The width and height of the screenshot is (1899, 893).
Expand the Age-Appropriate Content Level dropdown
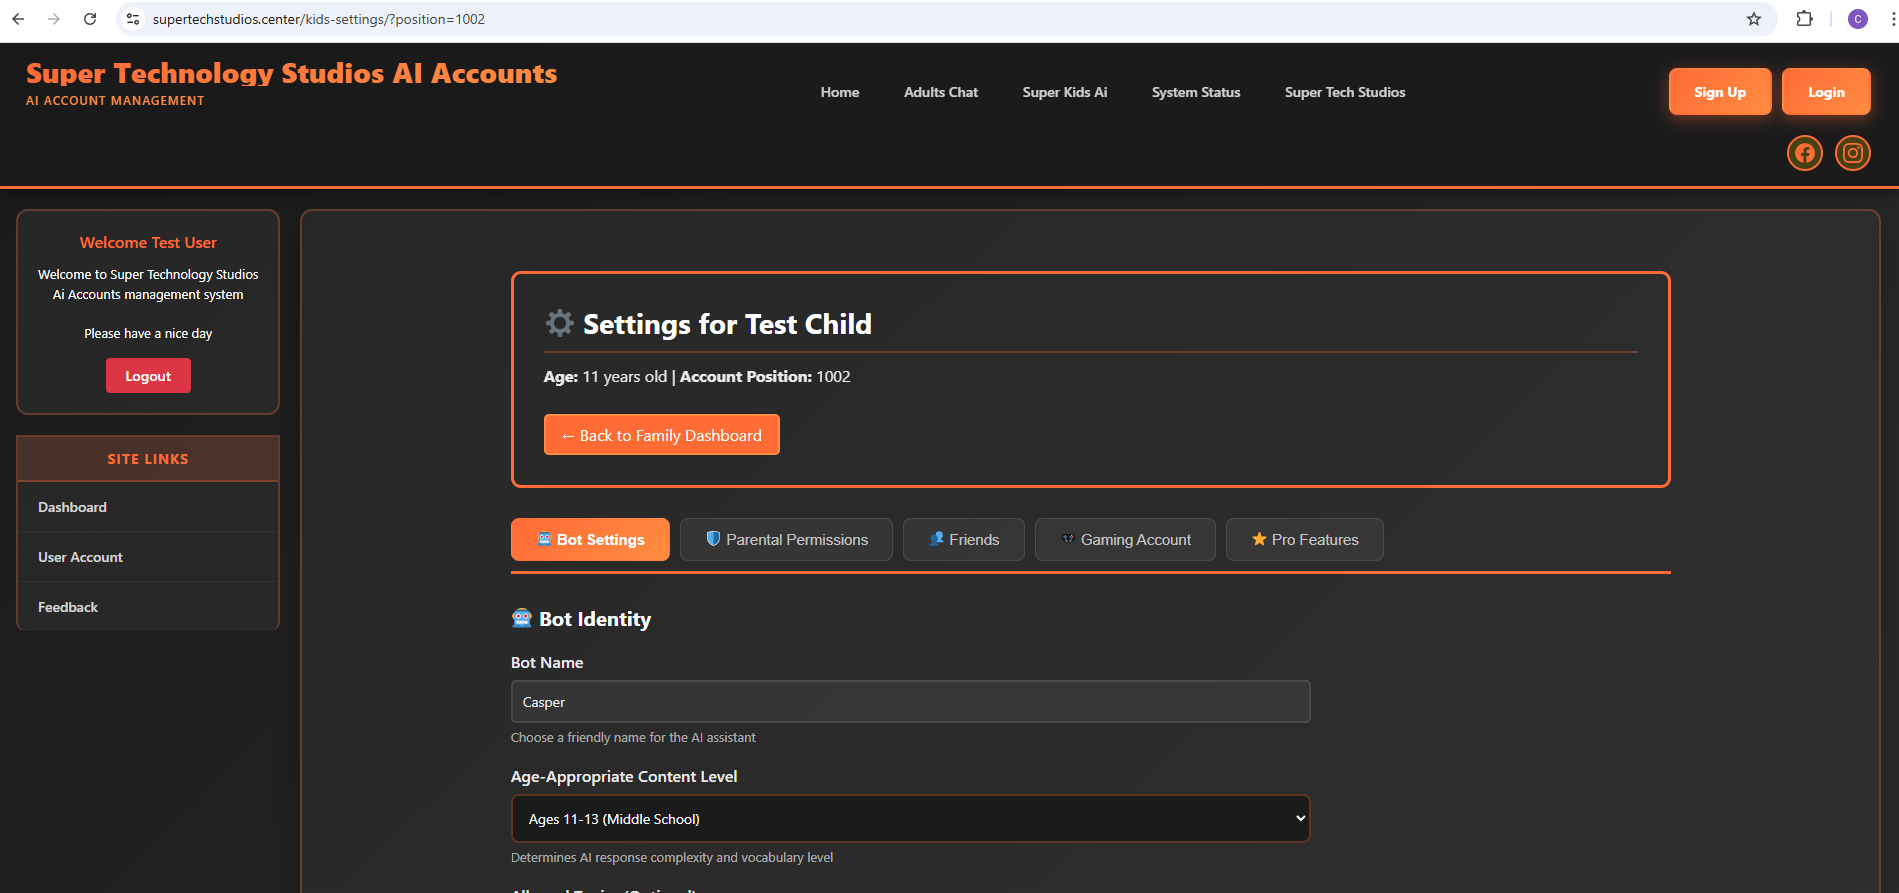pos(910,819)
